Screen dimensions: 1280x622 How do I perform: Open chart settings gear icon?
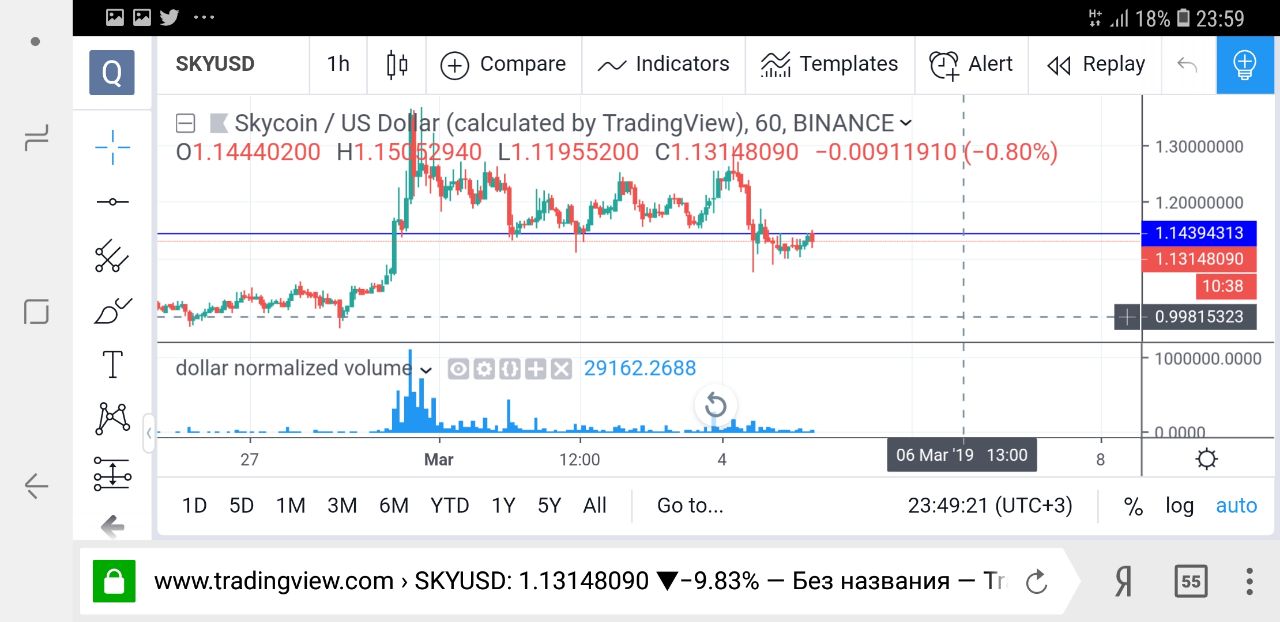point(1207,459)
